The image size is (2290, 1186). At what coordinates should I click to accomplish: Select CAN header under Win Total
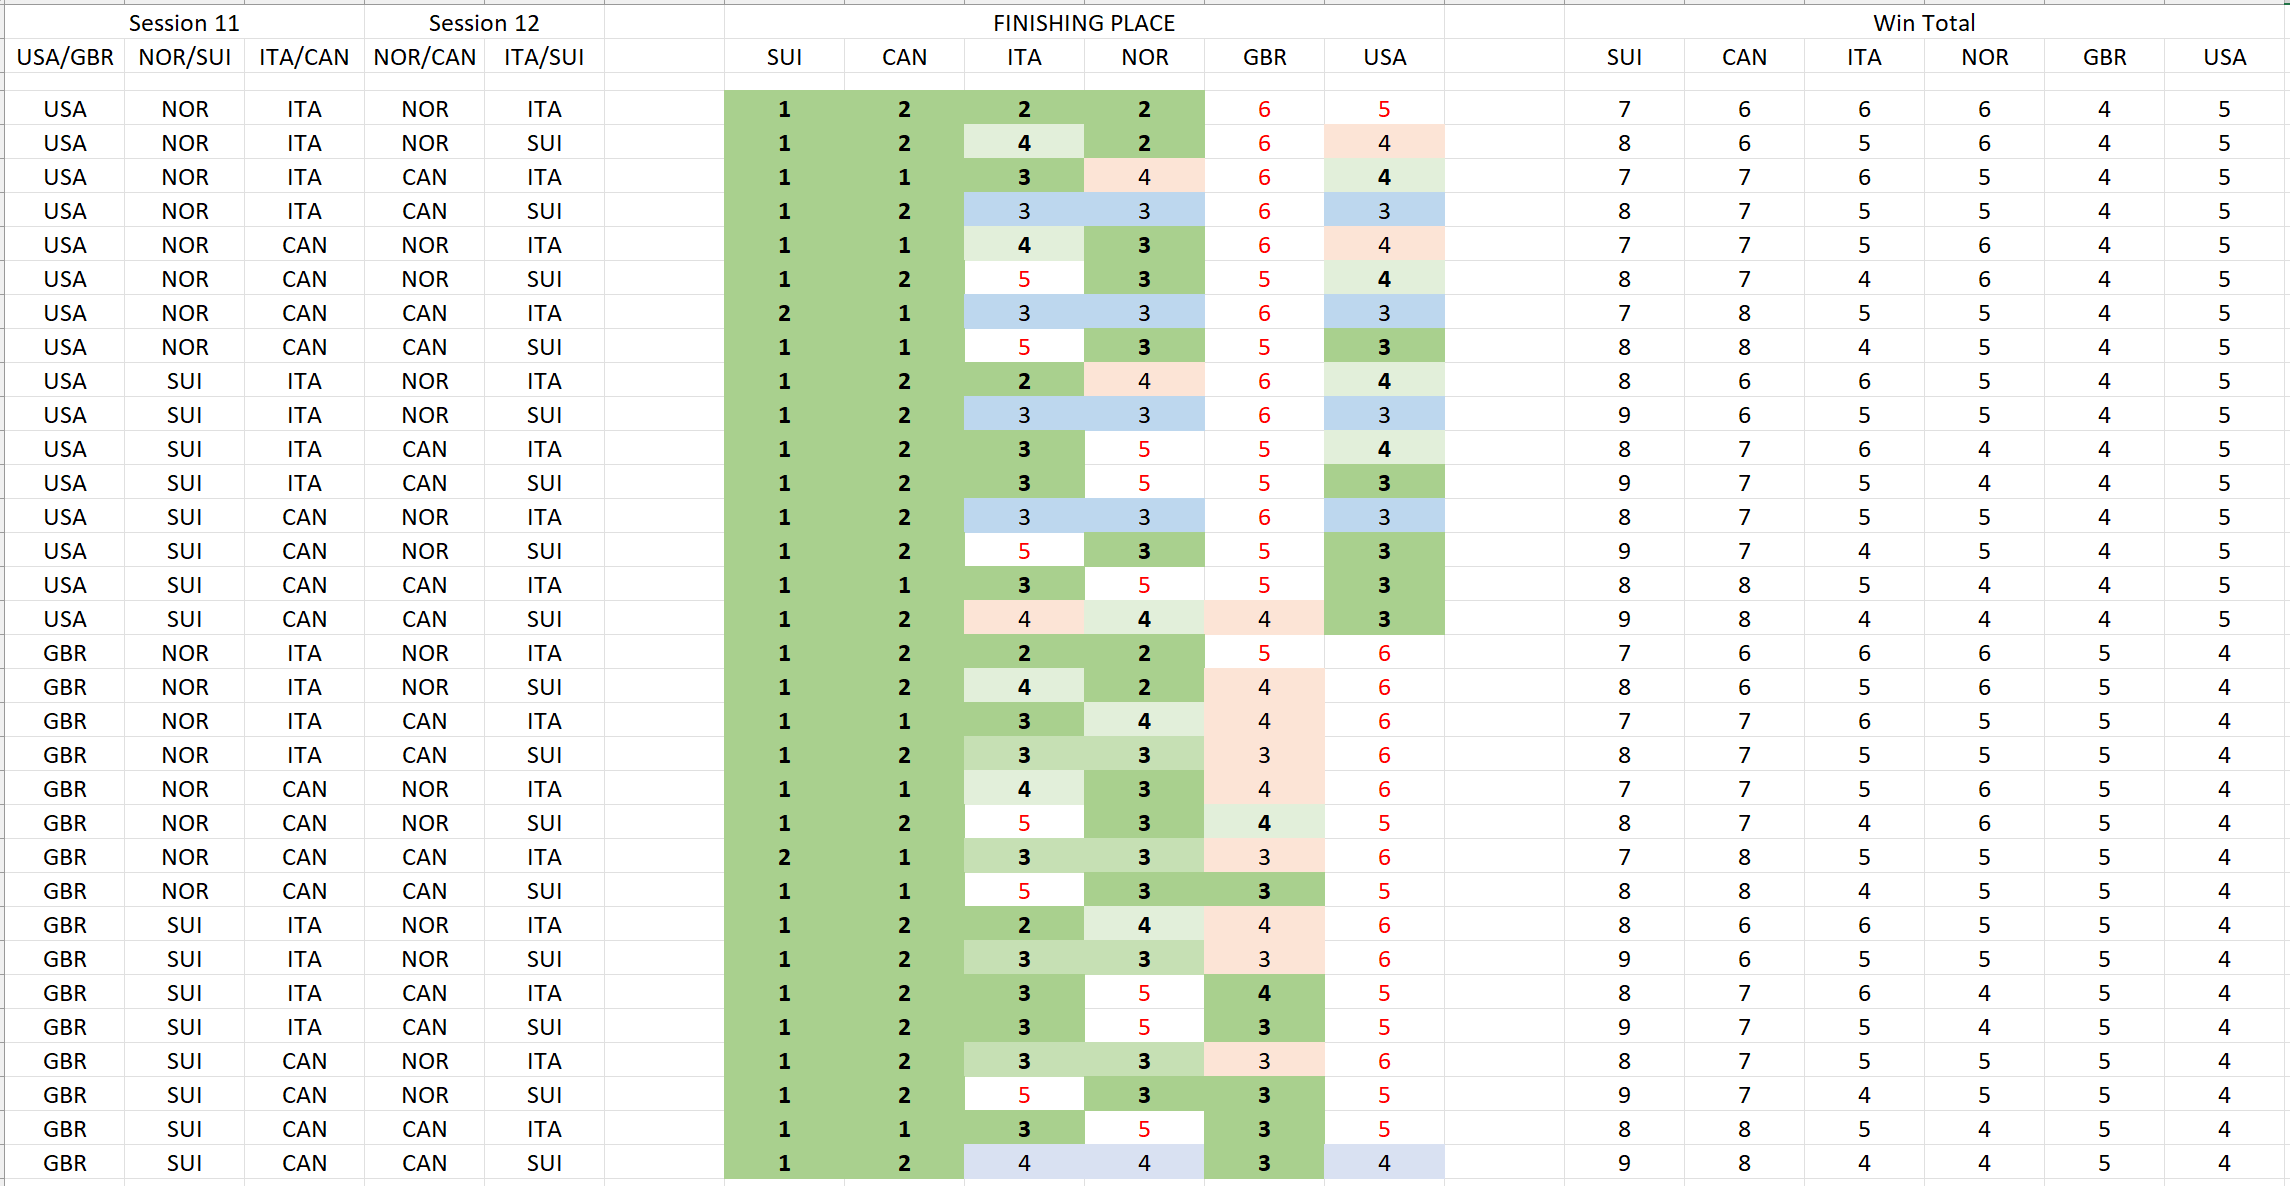[x=1744, y=57]
